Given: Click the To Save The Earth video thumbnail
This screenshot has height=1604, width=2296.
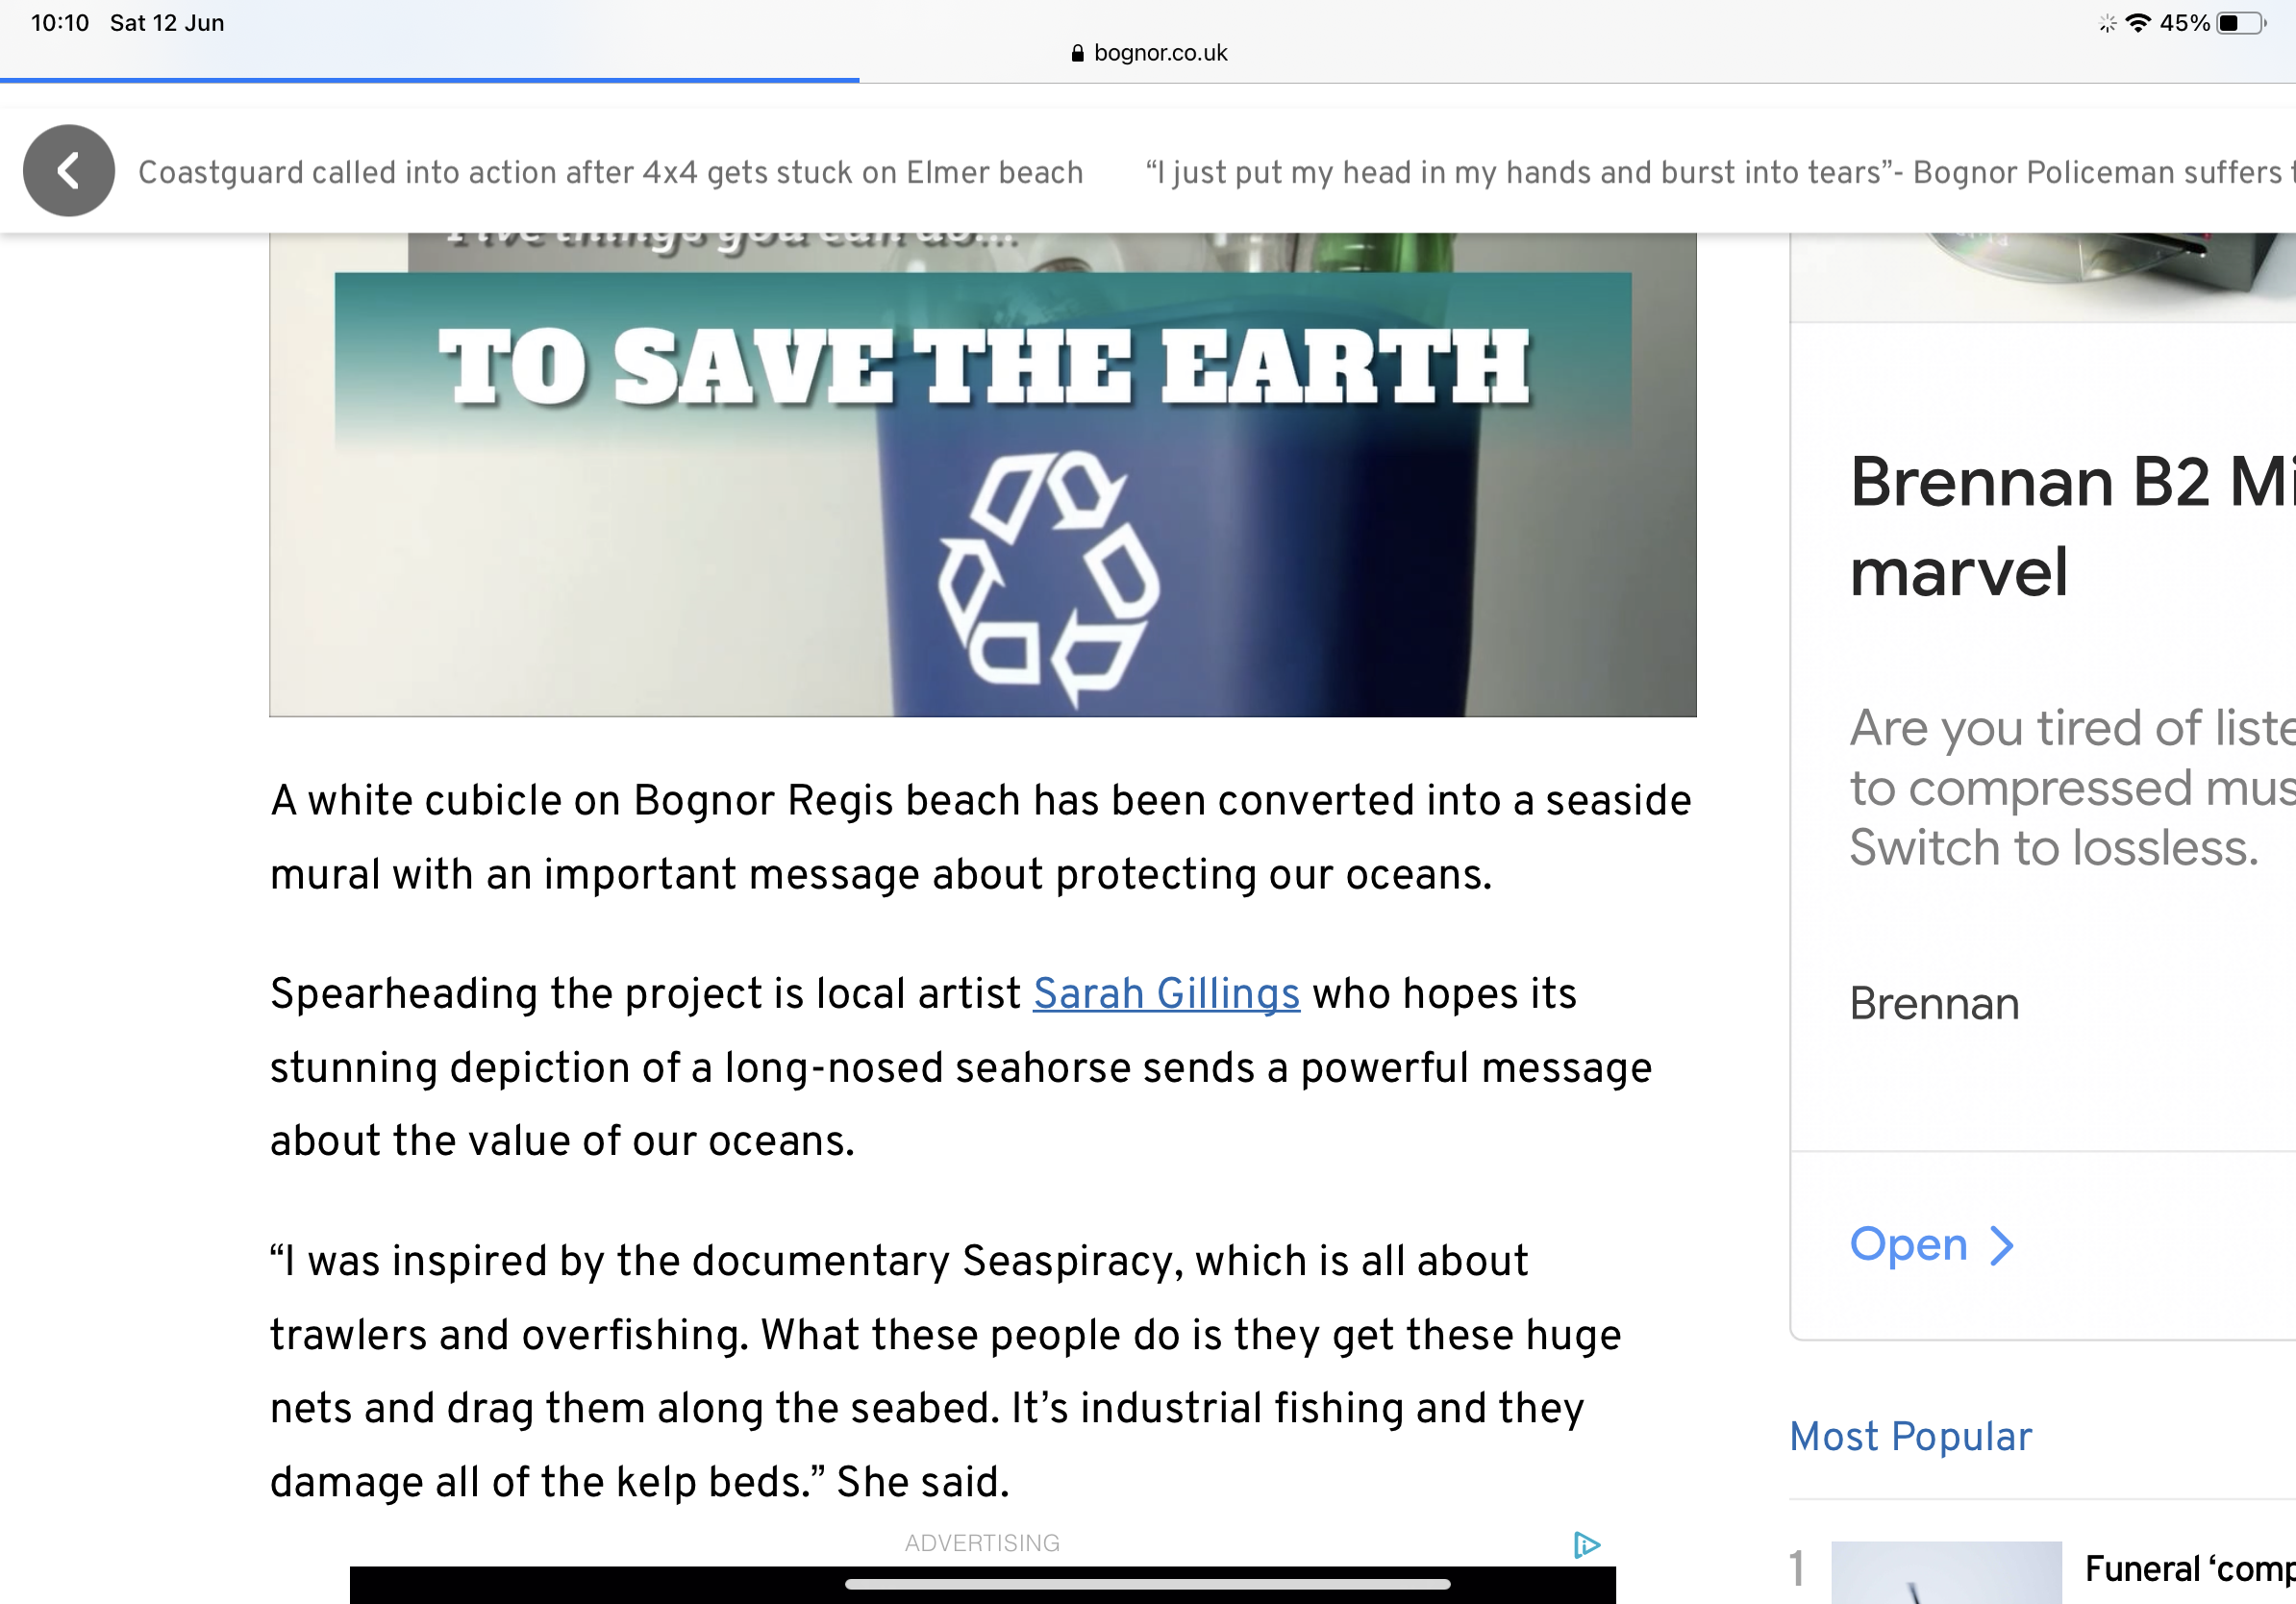Looking at the screenshot, I should [x=983, y=475].
